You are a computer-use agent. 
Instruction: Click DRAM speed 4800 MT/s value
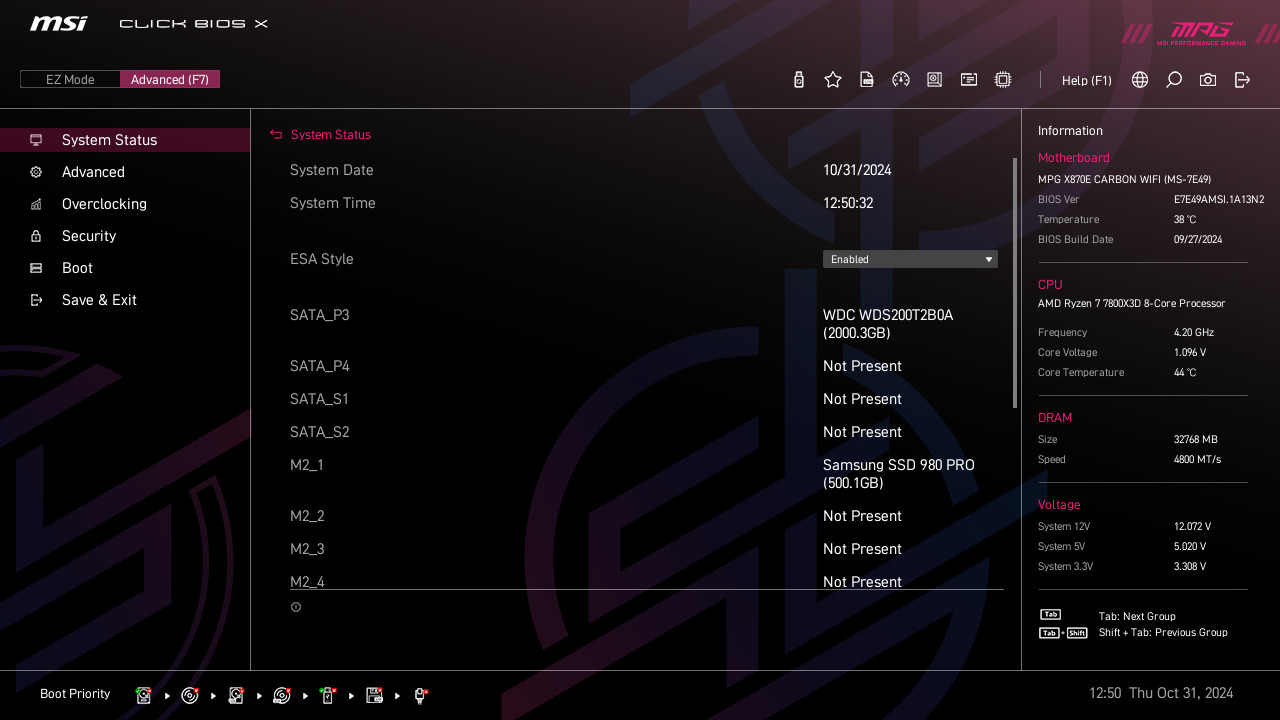[x=1197, y=460]
